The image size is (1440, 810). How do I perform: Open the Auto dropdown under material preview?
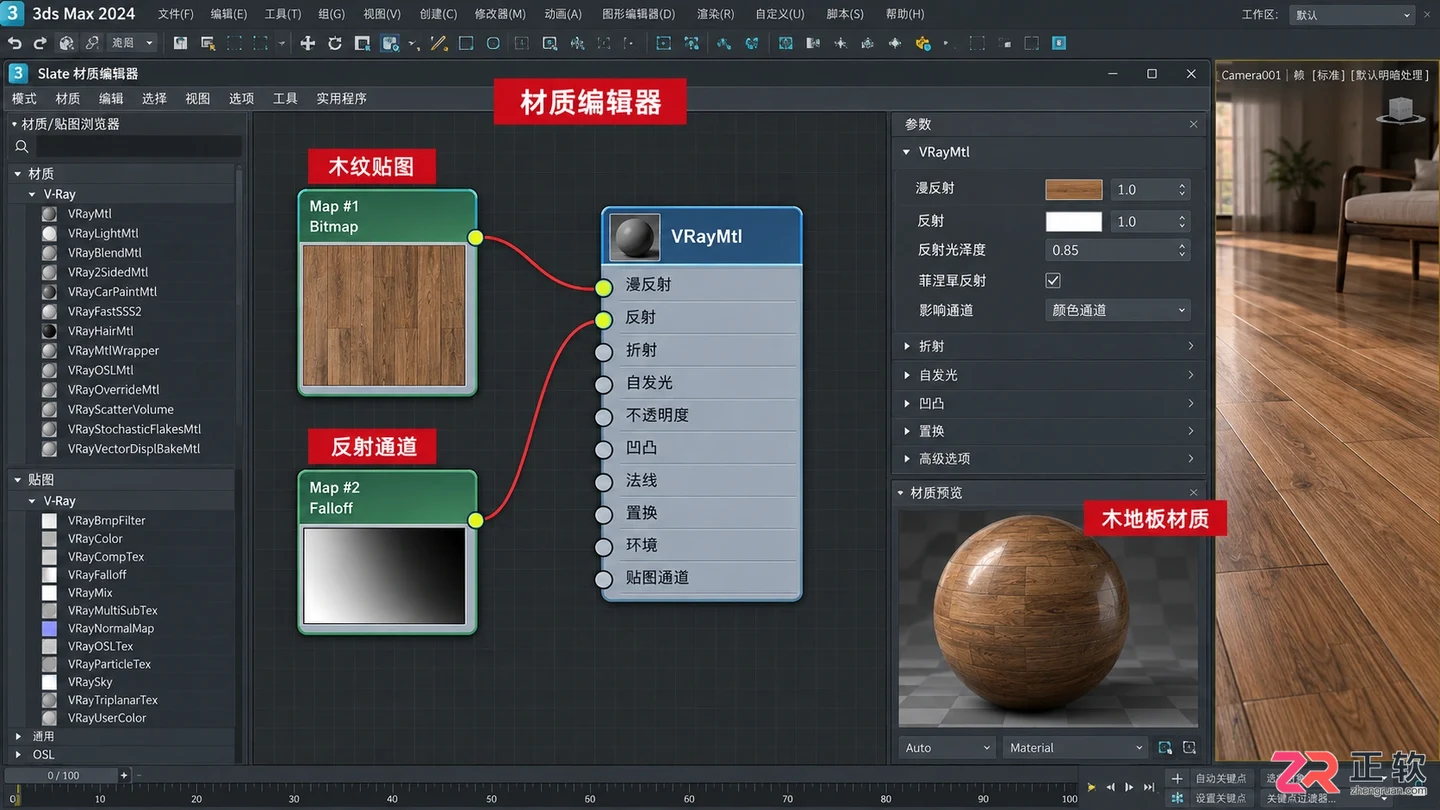pyautogui.click(x=947, y=748)
